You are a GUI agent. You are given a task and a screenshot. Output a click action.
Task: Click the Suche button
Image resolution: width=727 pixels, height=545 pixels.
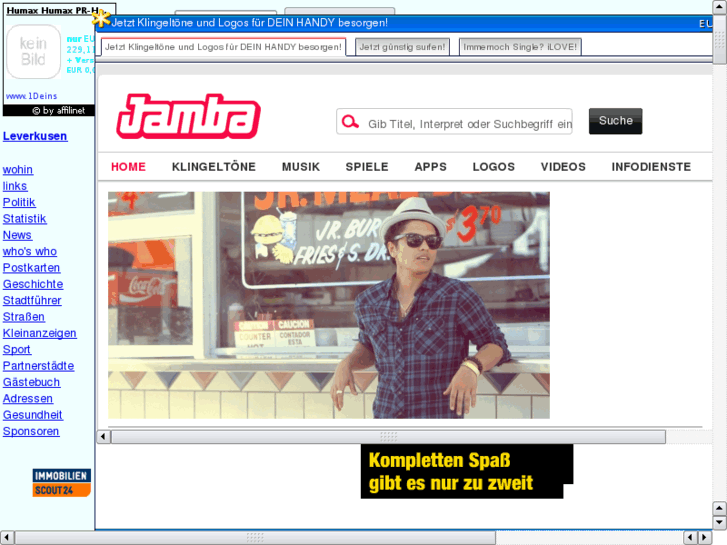click(616, 121)
